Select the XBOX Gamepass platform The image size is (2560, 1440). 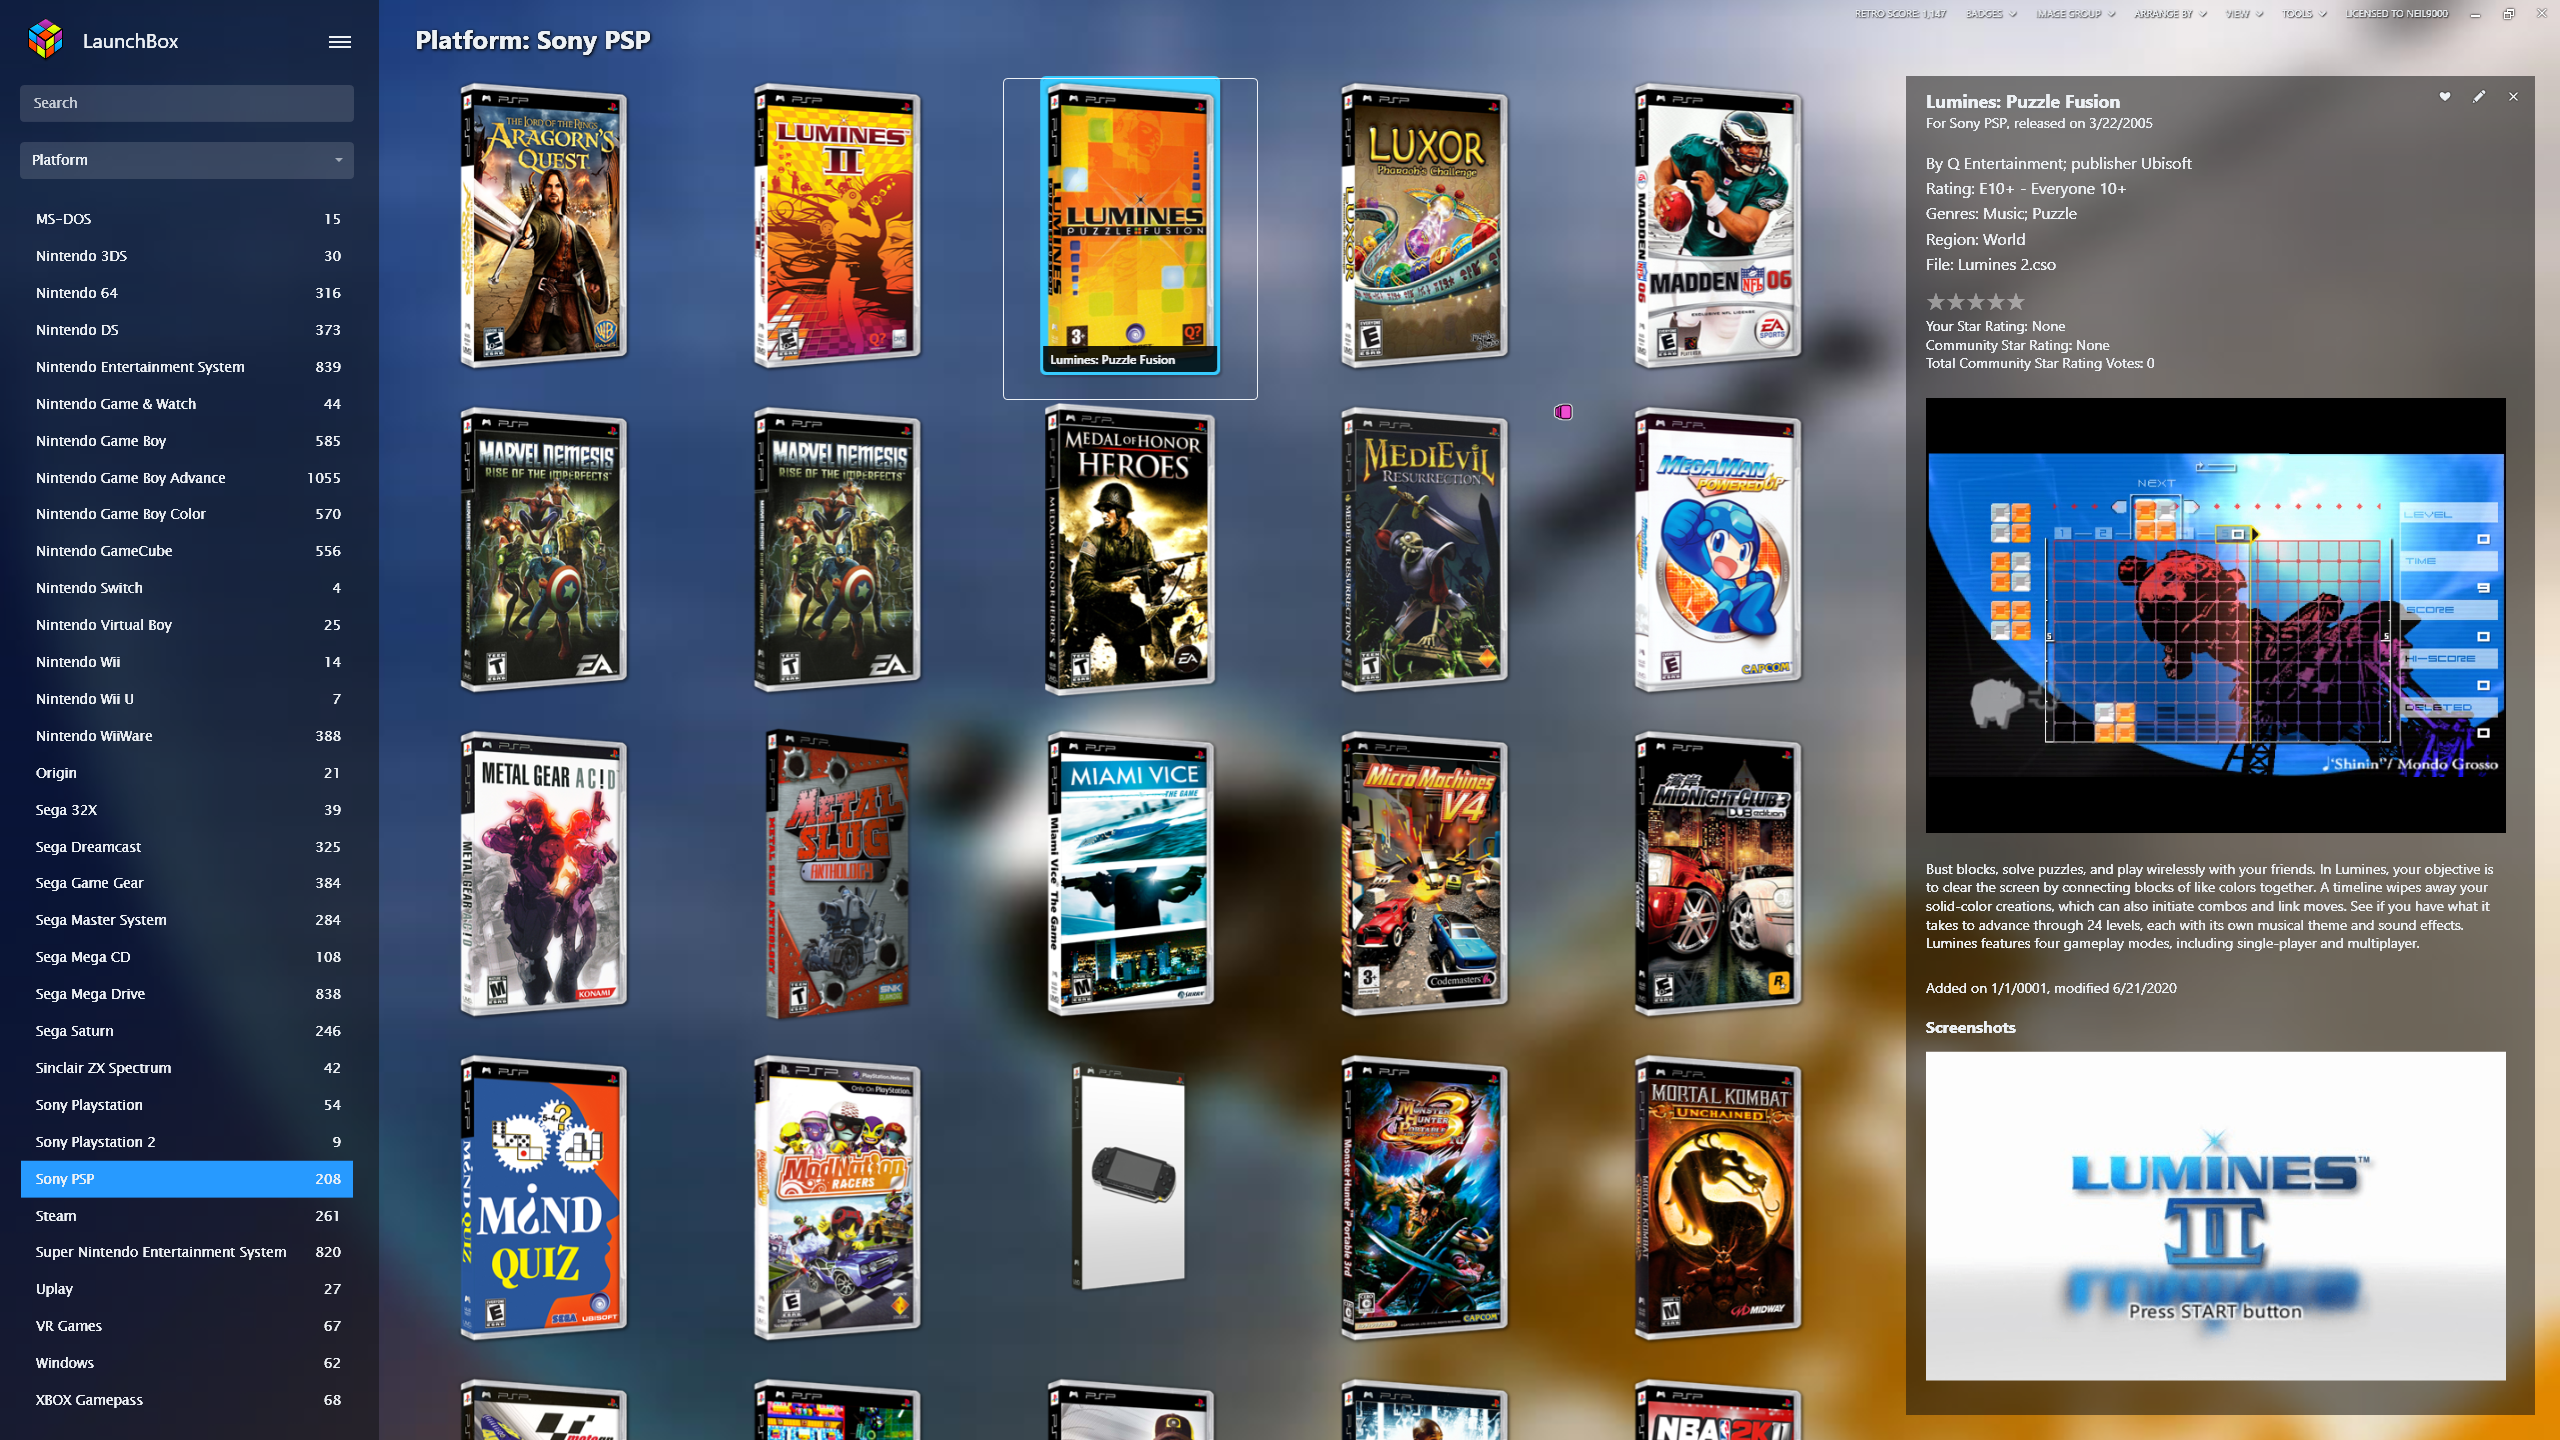pos(187,1400)
